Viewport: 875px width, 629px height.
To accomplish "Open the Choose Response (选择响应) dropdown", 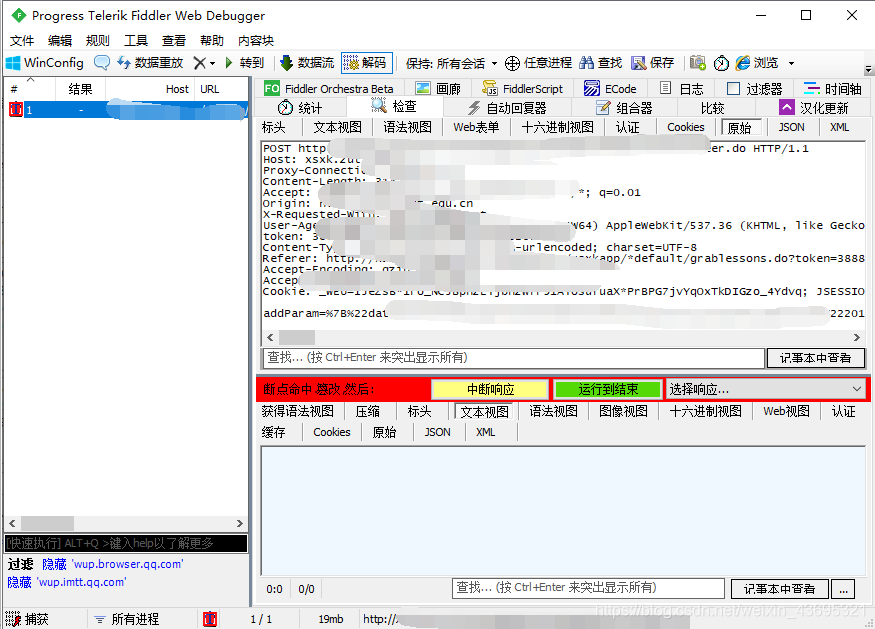I will click(766, 389).
